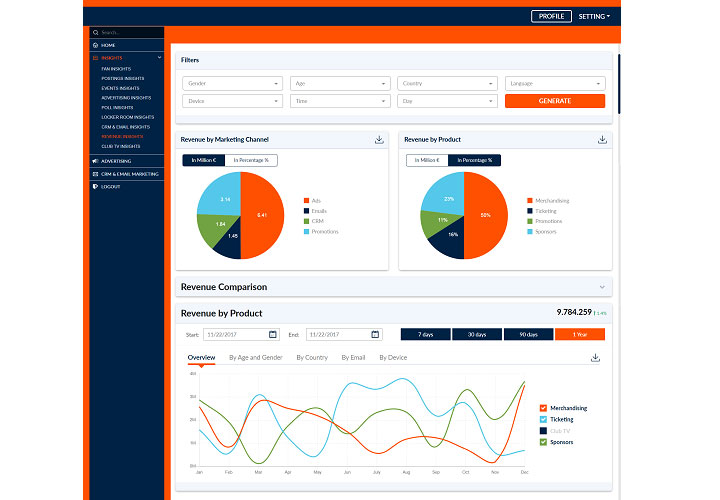This screenshot has width=720, height=500.
Task: Toggle the Merchandising series checkbox in legend
Action: [543, 408]
